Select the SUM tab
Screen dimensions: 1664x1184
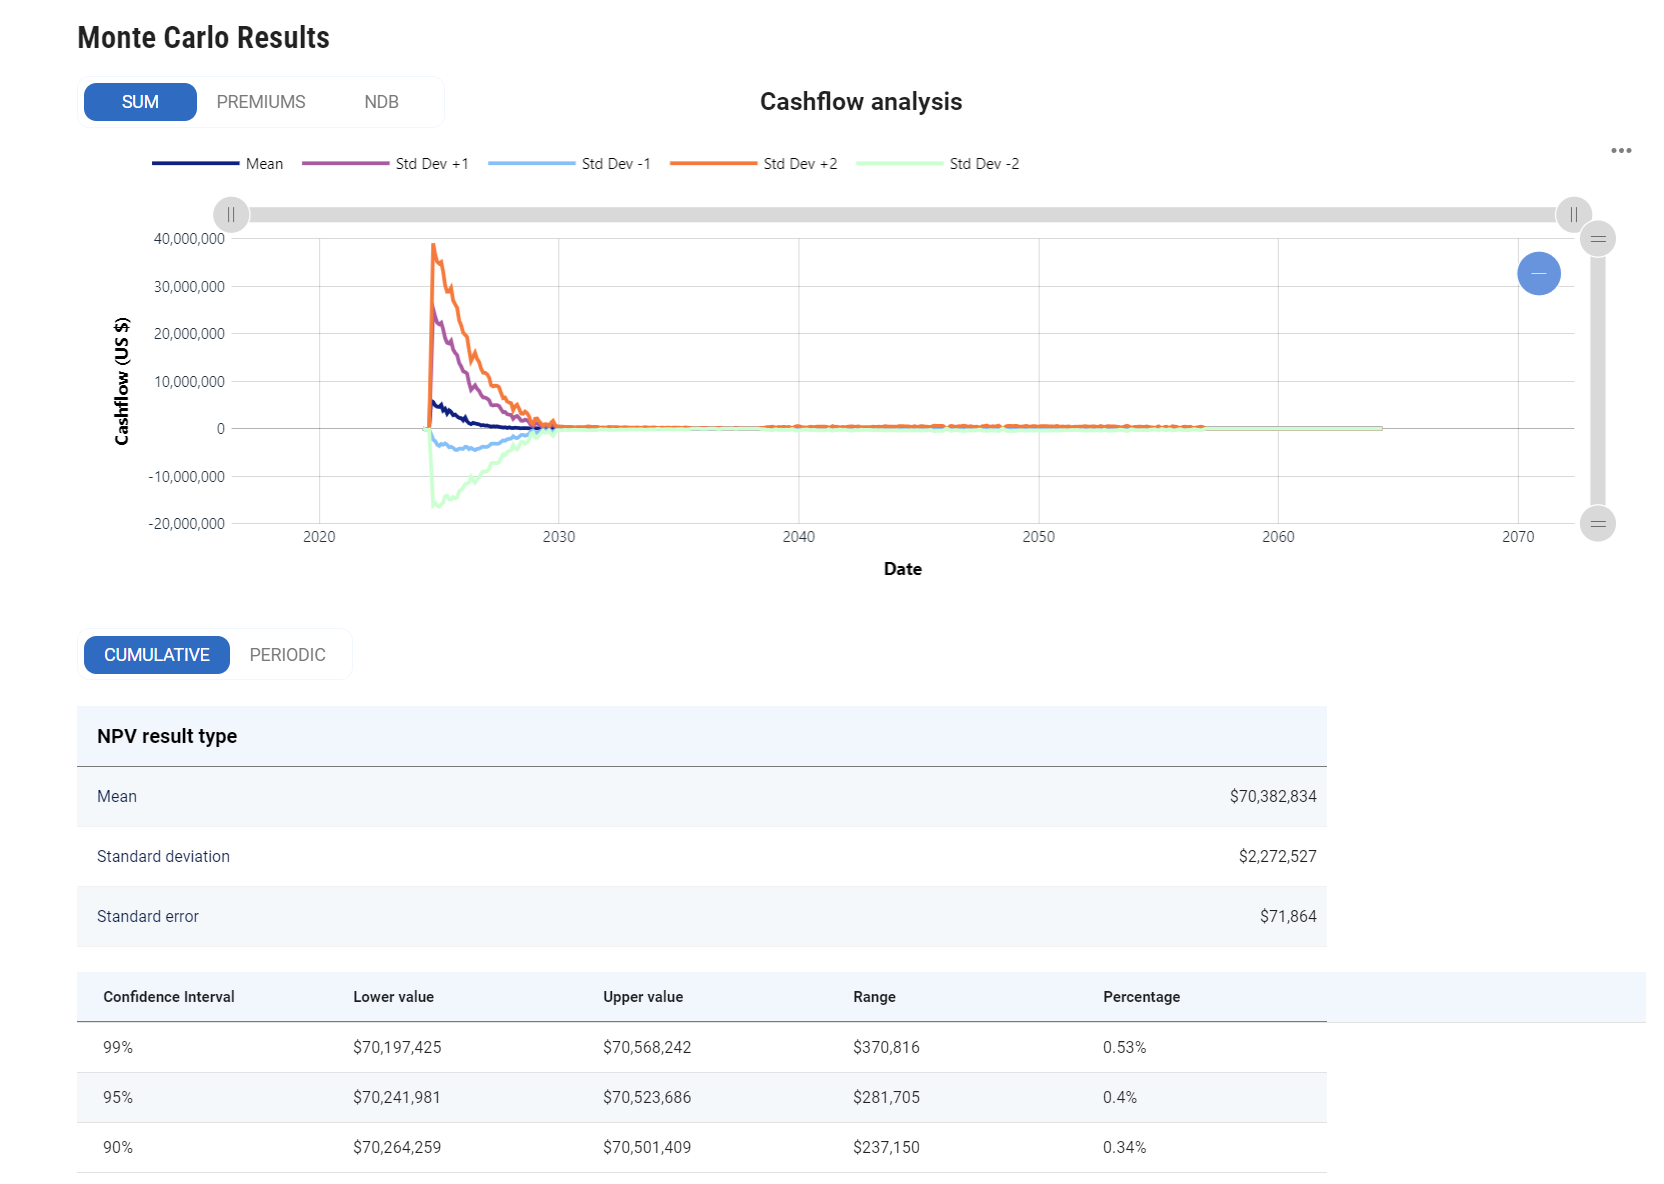[x=140, y=102]
